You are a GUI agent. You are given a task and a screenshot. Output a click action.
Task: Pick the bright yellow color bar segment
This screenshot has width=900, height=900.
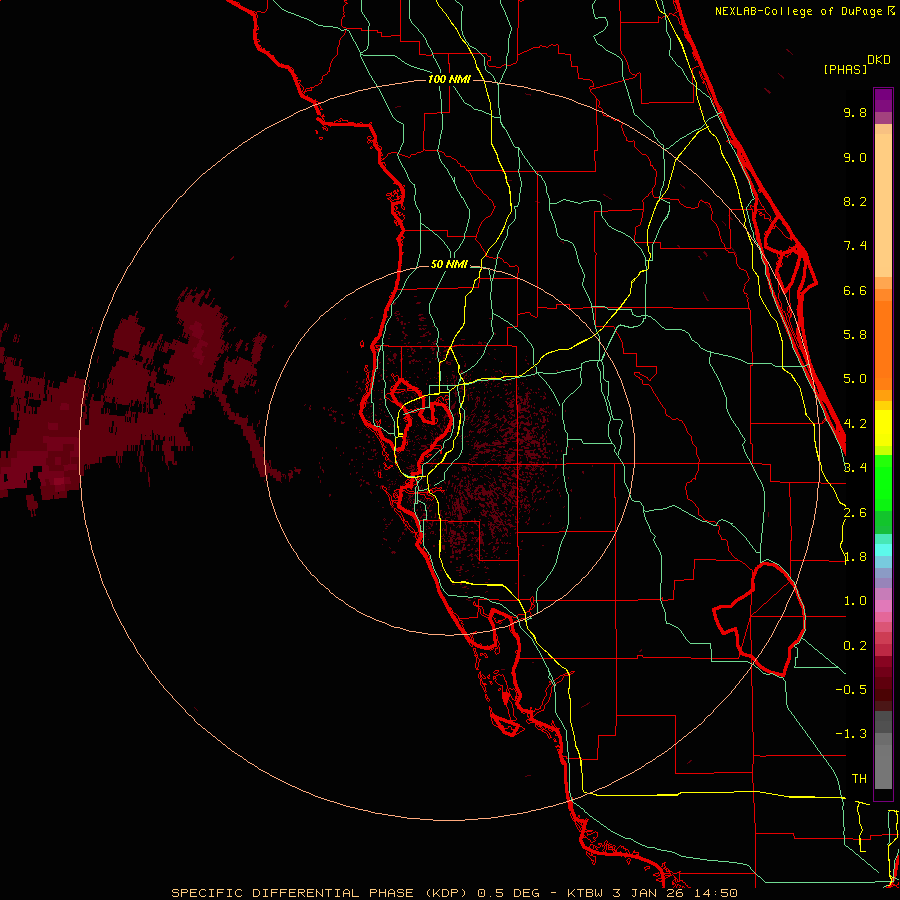pos(883,428)
